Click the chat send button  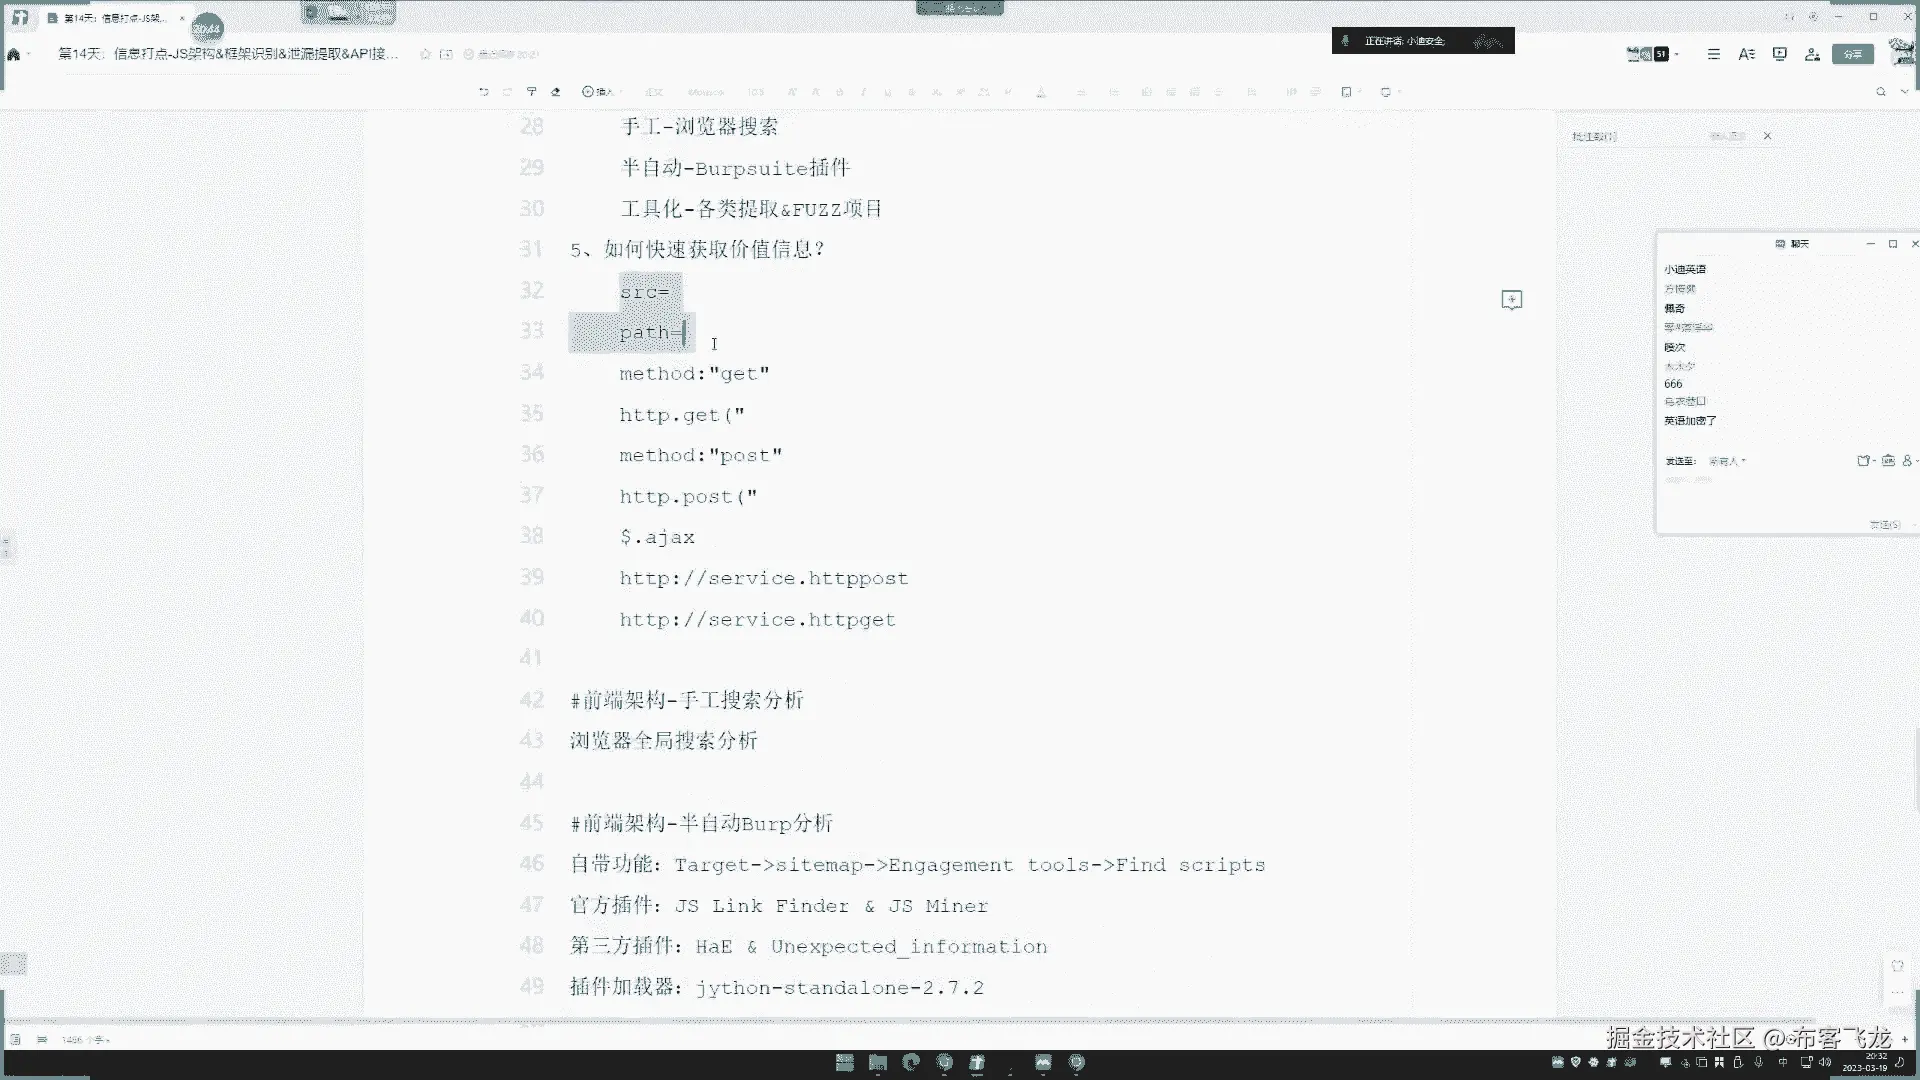[x=1884, y=524]
